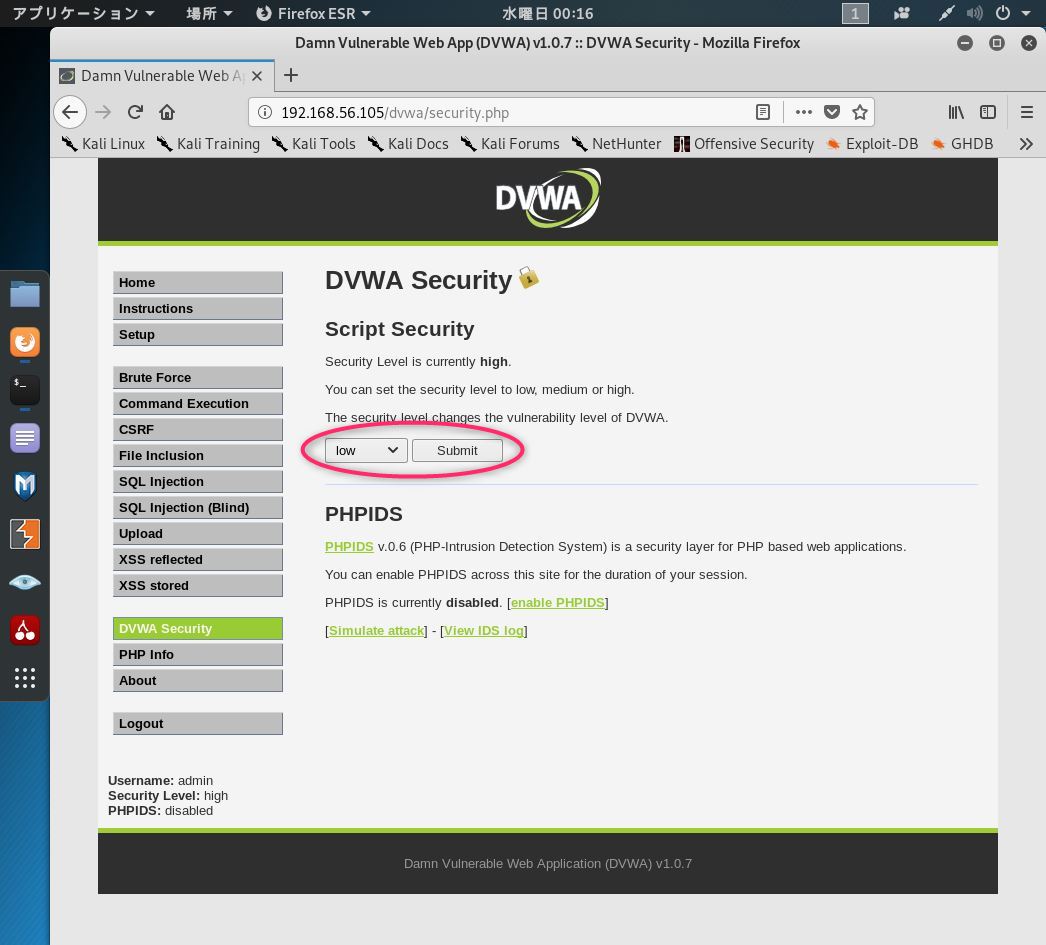Open Instructions in DVWA sidebar
This screenshot has height=945, width=1046.
click(x=197, y=308)
